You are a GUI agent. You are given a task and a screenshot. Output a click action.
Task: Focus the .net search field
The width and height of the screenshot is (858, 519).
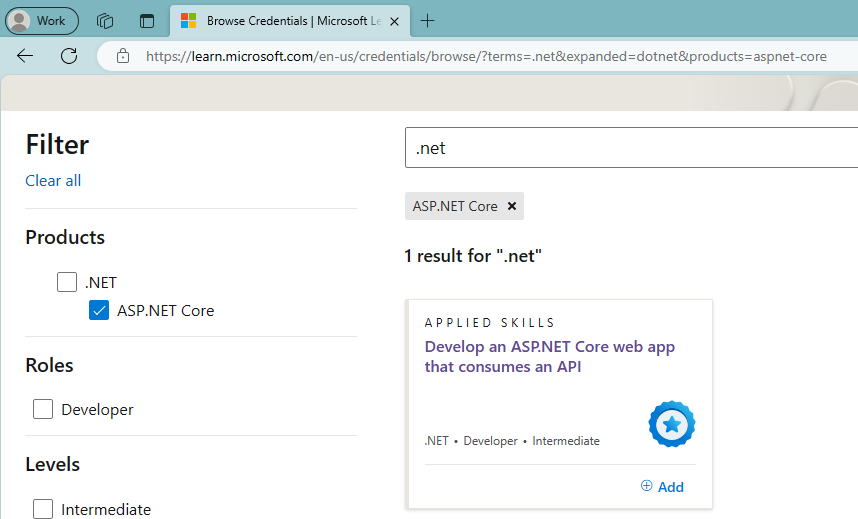coord(630,148)
